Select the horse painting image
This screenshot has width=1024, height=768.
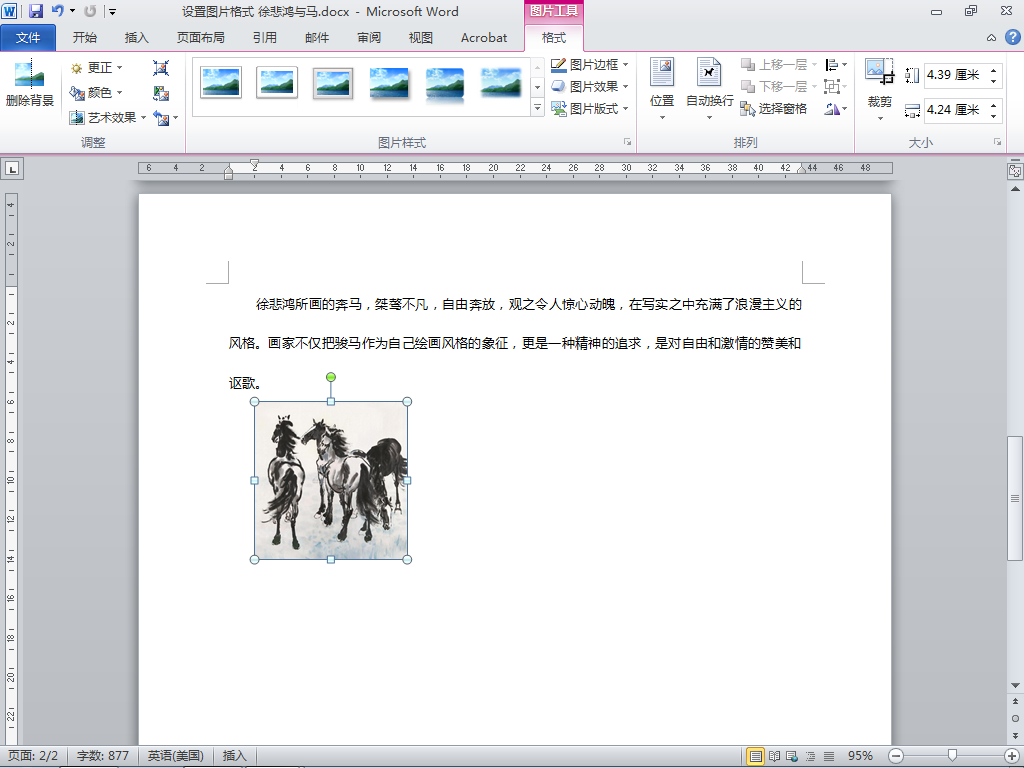click(331, 481)
